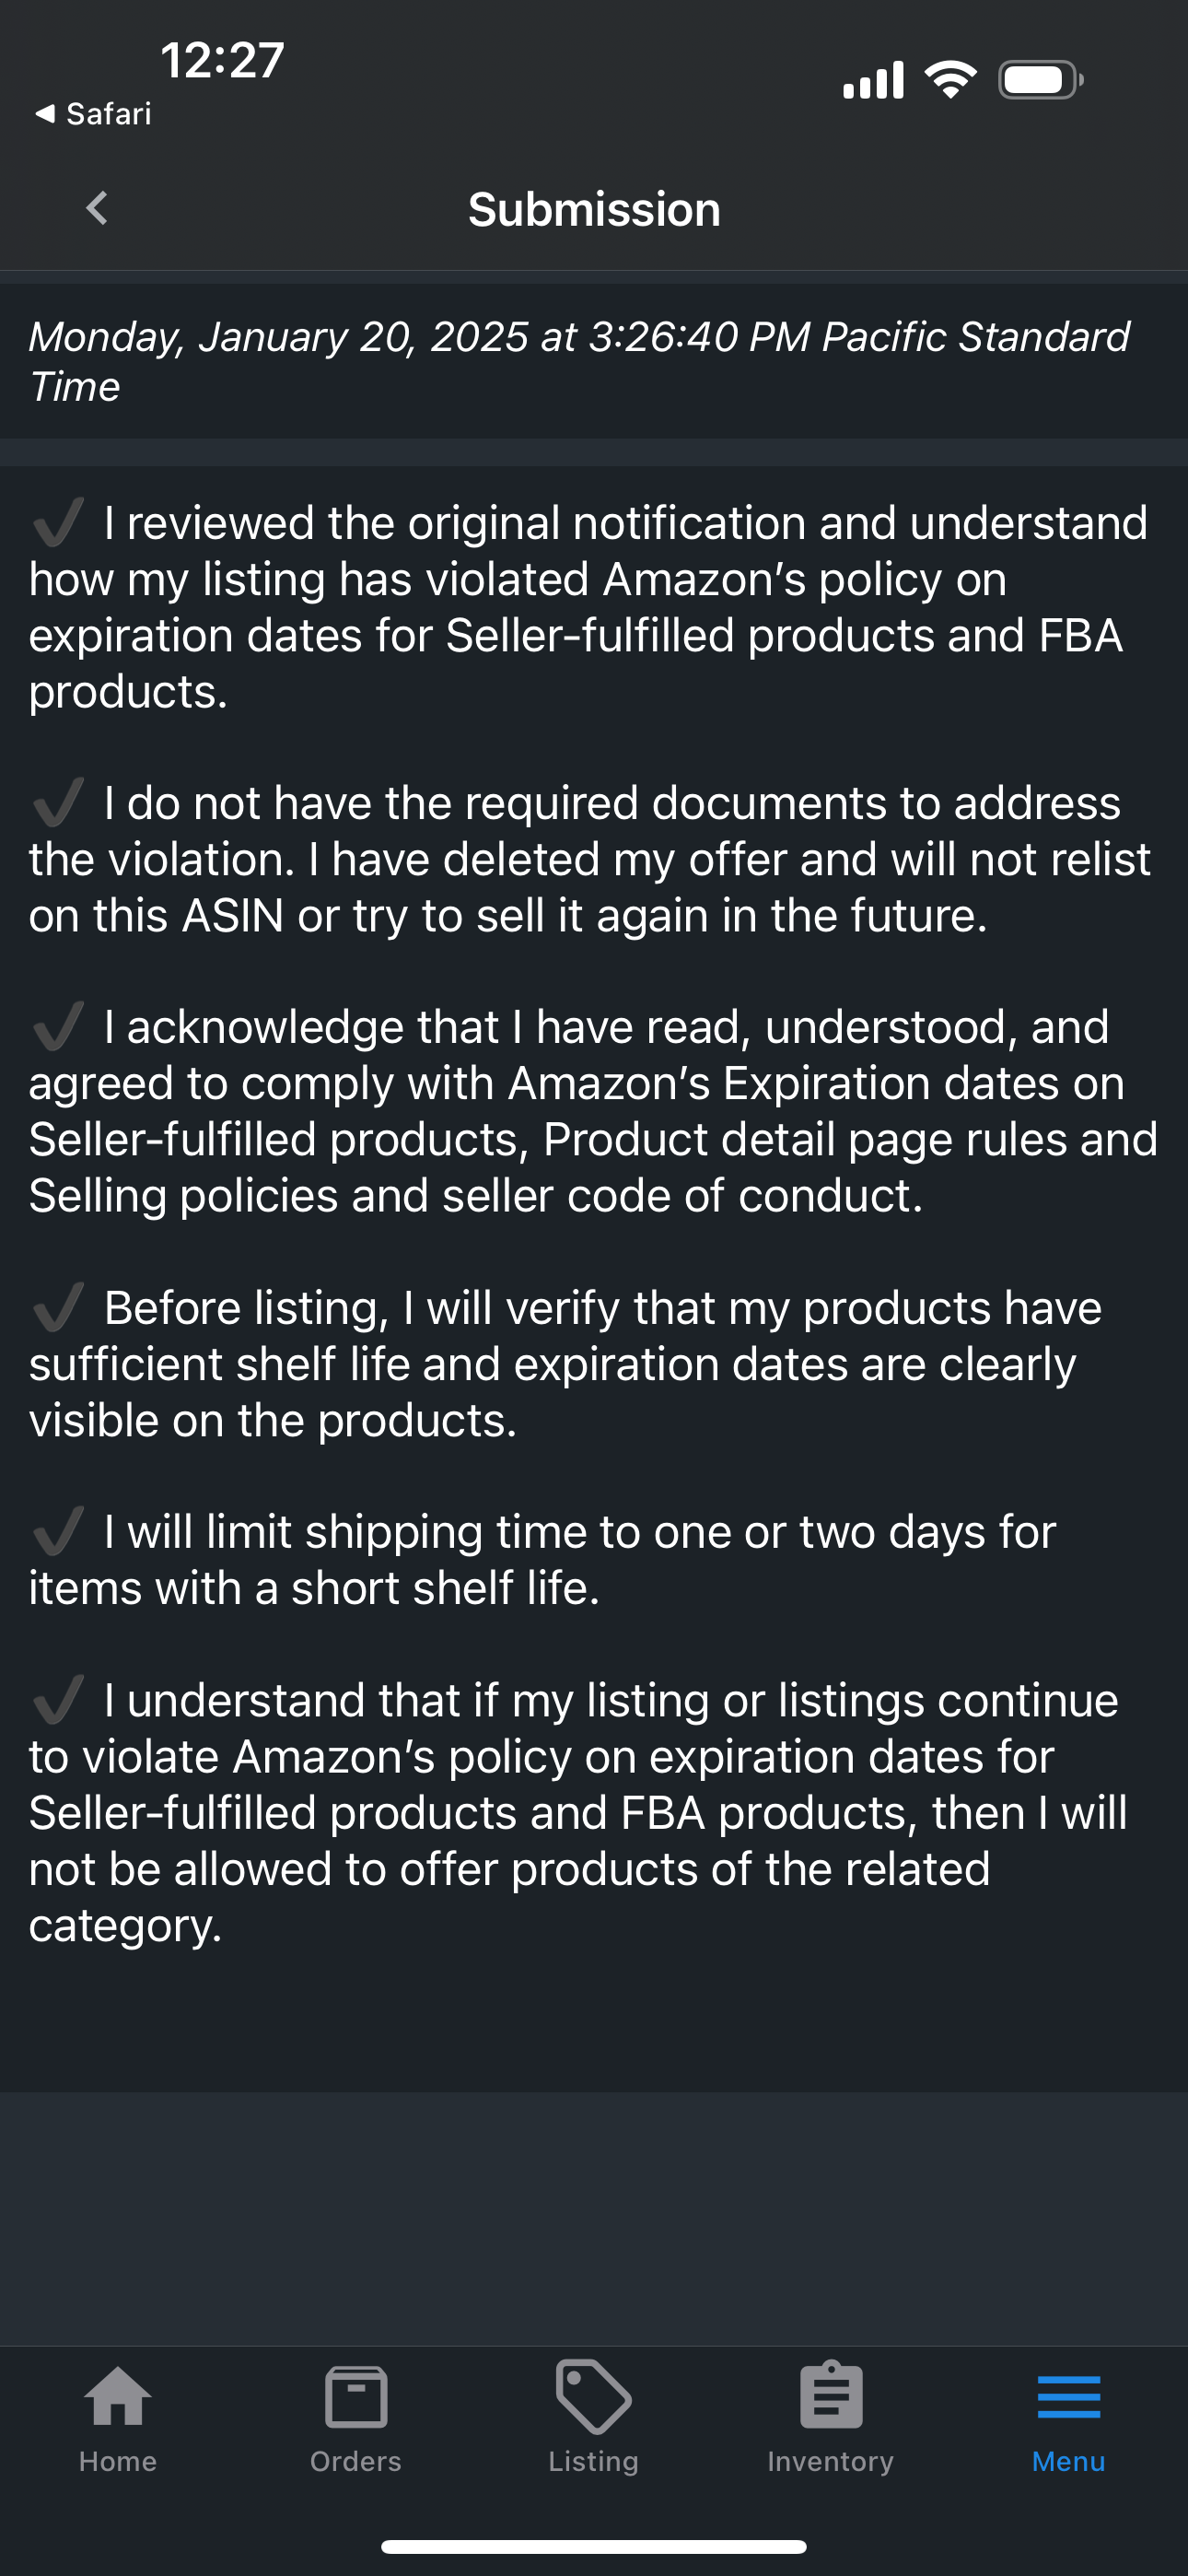Tap the back chevron beside Submission

tap(97, 209)
